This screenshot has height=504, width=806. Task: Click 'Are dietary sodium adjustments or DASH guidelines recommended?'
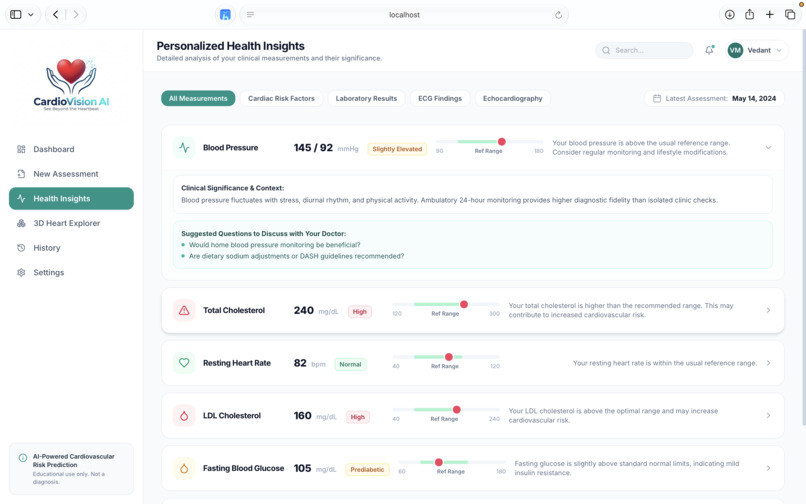click(x=297, y=256)
